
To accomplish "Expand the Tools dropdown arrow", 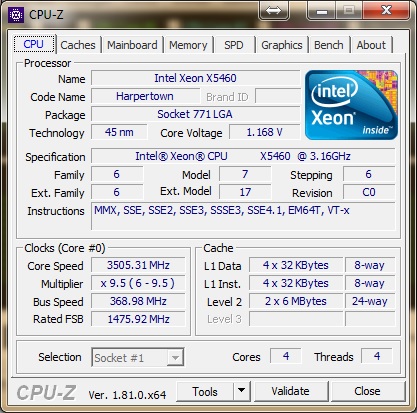I will (242, 390).
